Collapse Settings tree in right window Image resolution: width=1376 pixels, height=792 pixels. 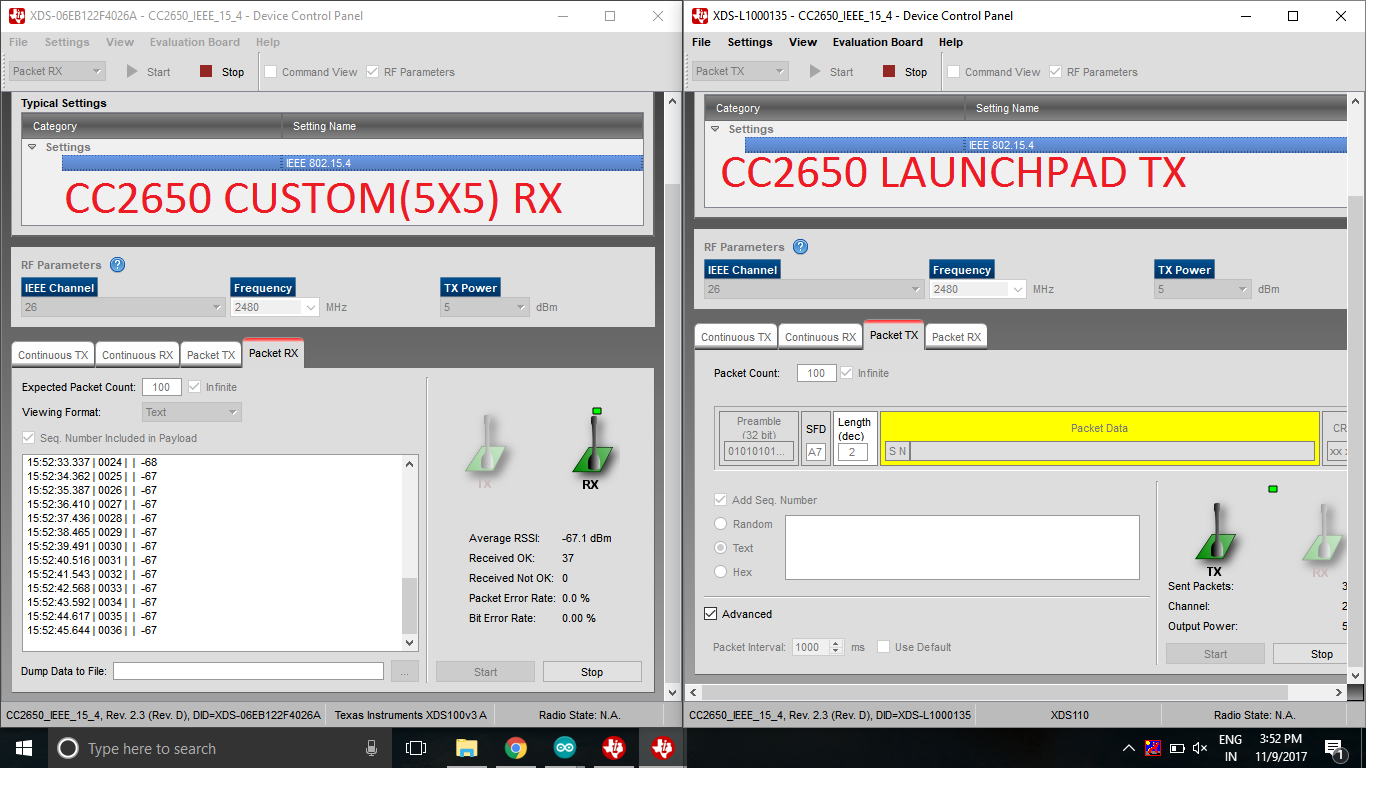point(715,129)
